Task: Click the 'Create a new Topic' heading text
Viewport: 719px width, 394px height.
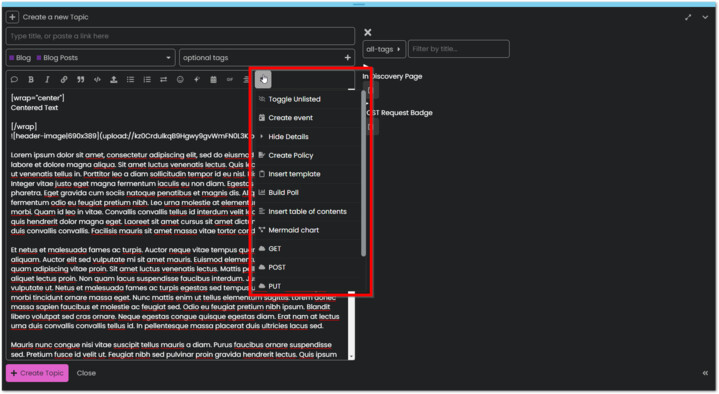Action: (55, 17)
